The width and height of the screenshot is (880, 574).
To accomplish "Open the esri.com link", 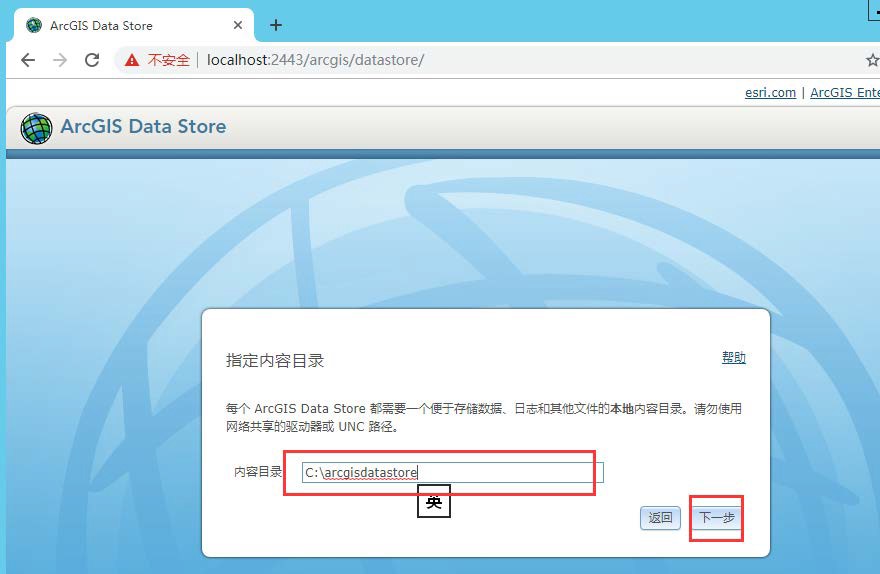I will pos(770,93).
